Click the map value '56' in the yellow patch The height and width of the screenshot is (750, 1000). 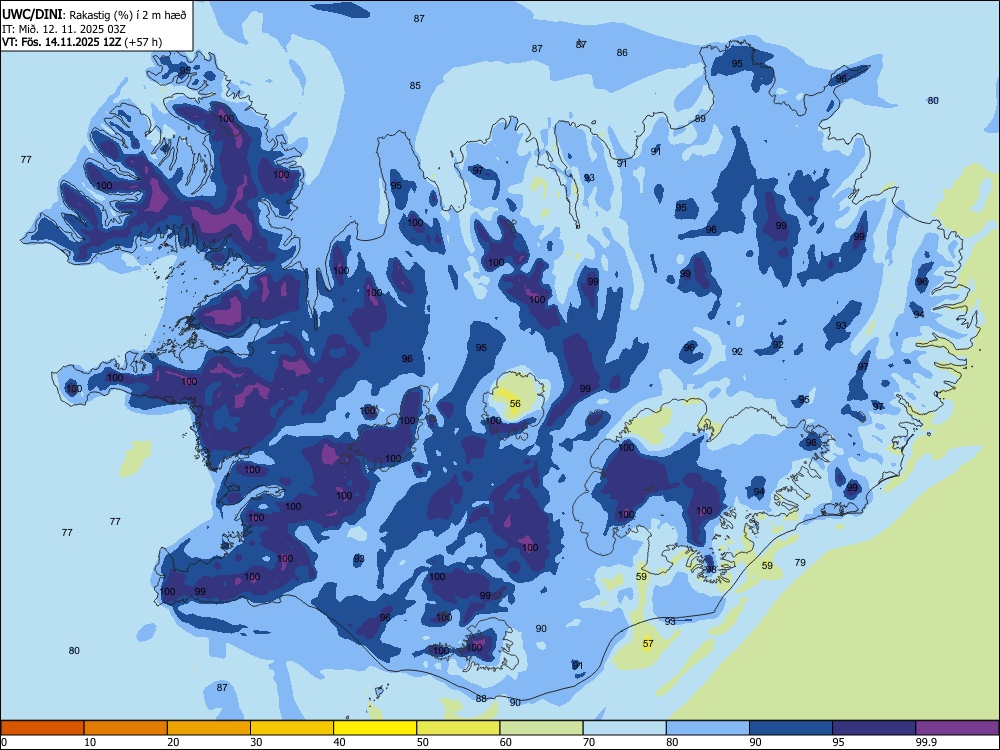click(x=515, y=403)
